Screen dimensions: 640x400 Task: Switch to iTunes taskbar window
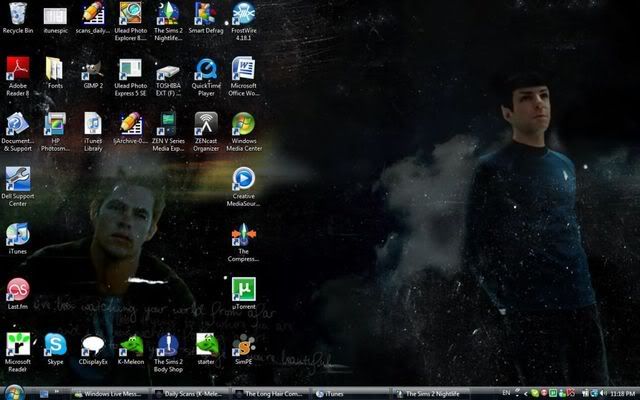coord(352,394)
